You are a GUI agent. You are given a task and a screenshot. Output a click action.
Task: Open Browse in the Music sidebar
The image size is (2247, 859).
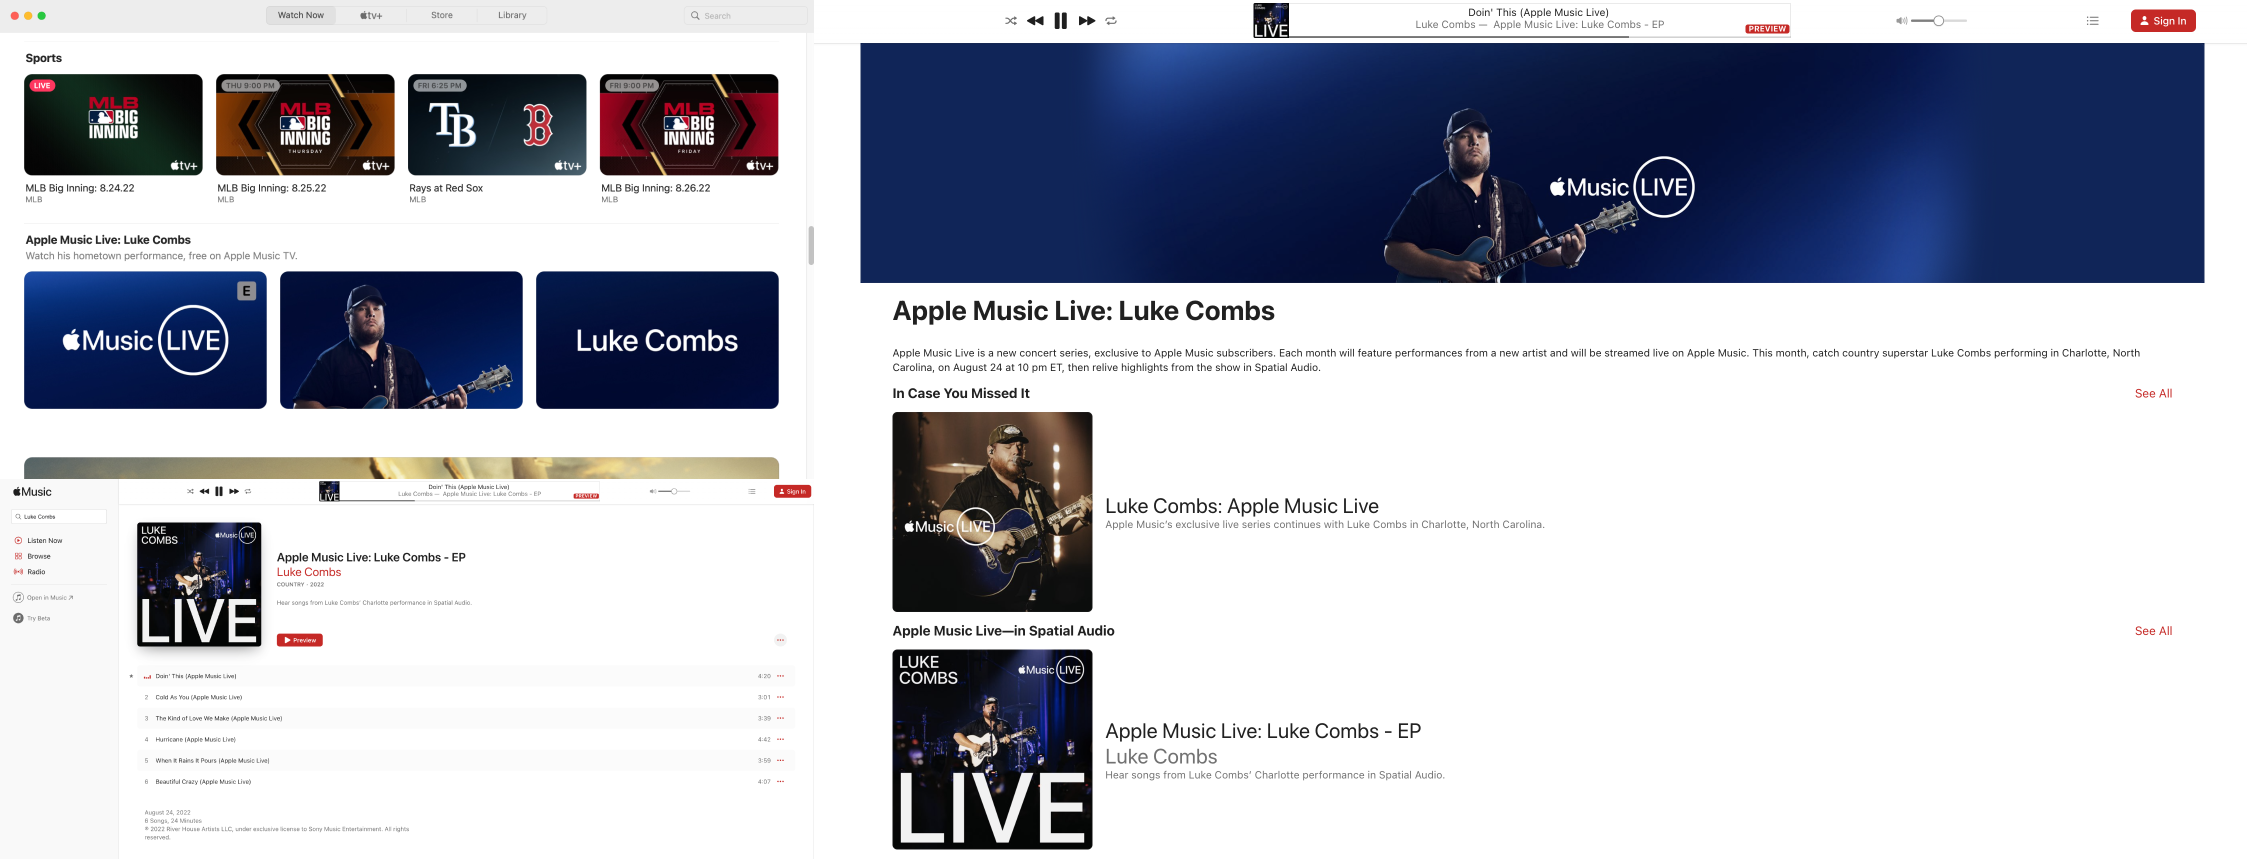(x=38, y=556)
